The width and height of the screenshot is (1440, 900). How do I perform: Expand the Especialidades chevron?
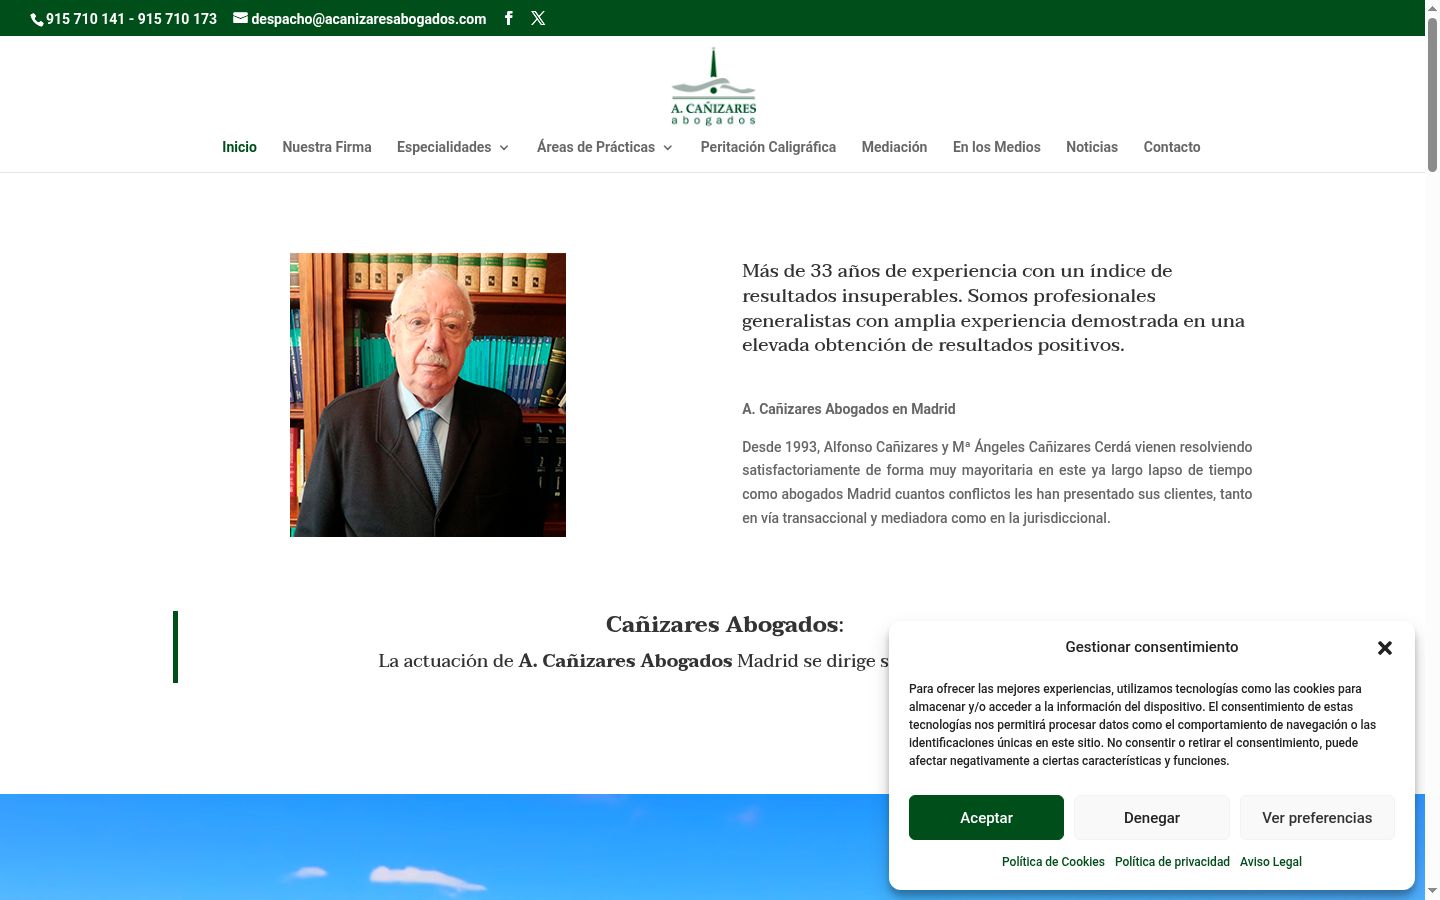[x=504, y=148]
